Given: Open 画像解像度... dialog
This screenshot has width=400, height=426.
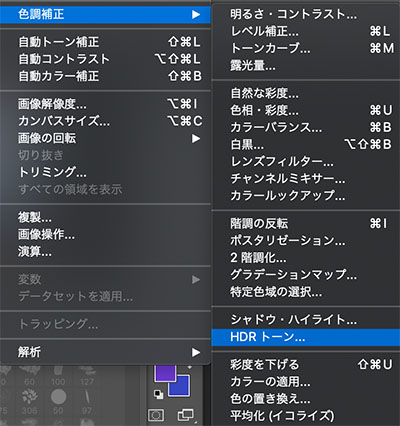Looking at the screenshot, I should coord(105,104).
